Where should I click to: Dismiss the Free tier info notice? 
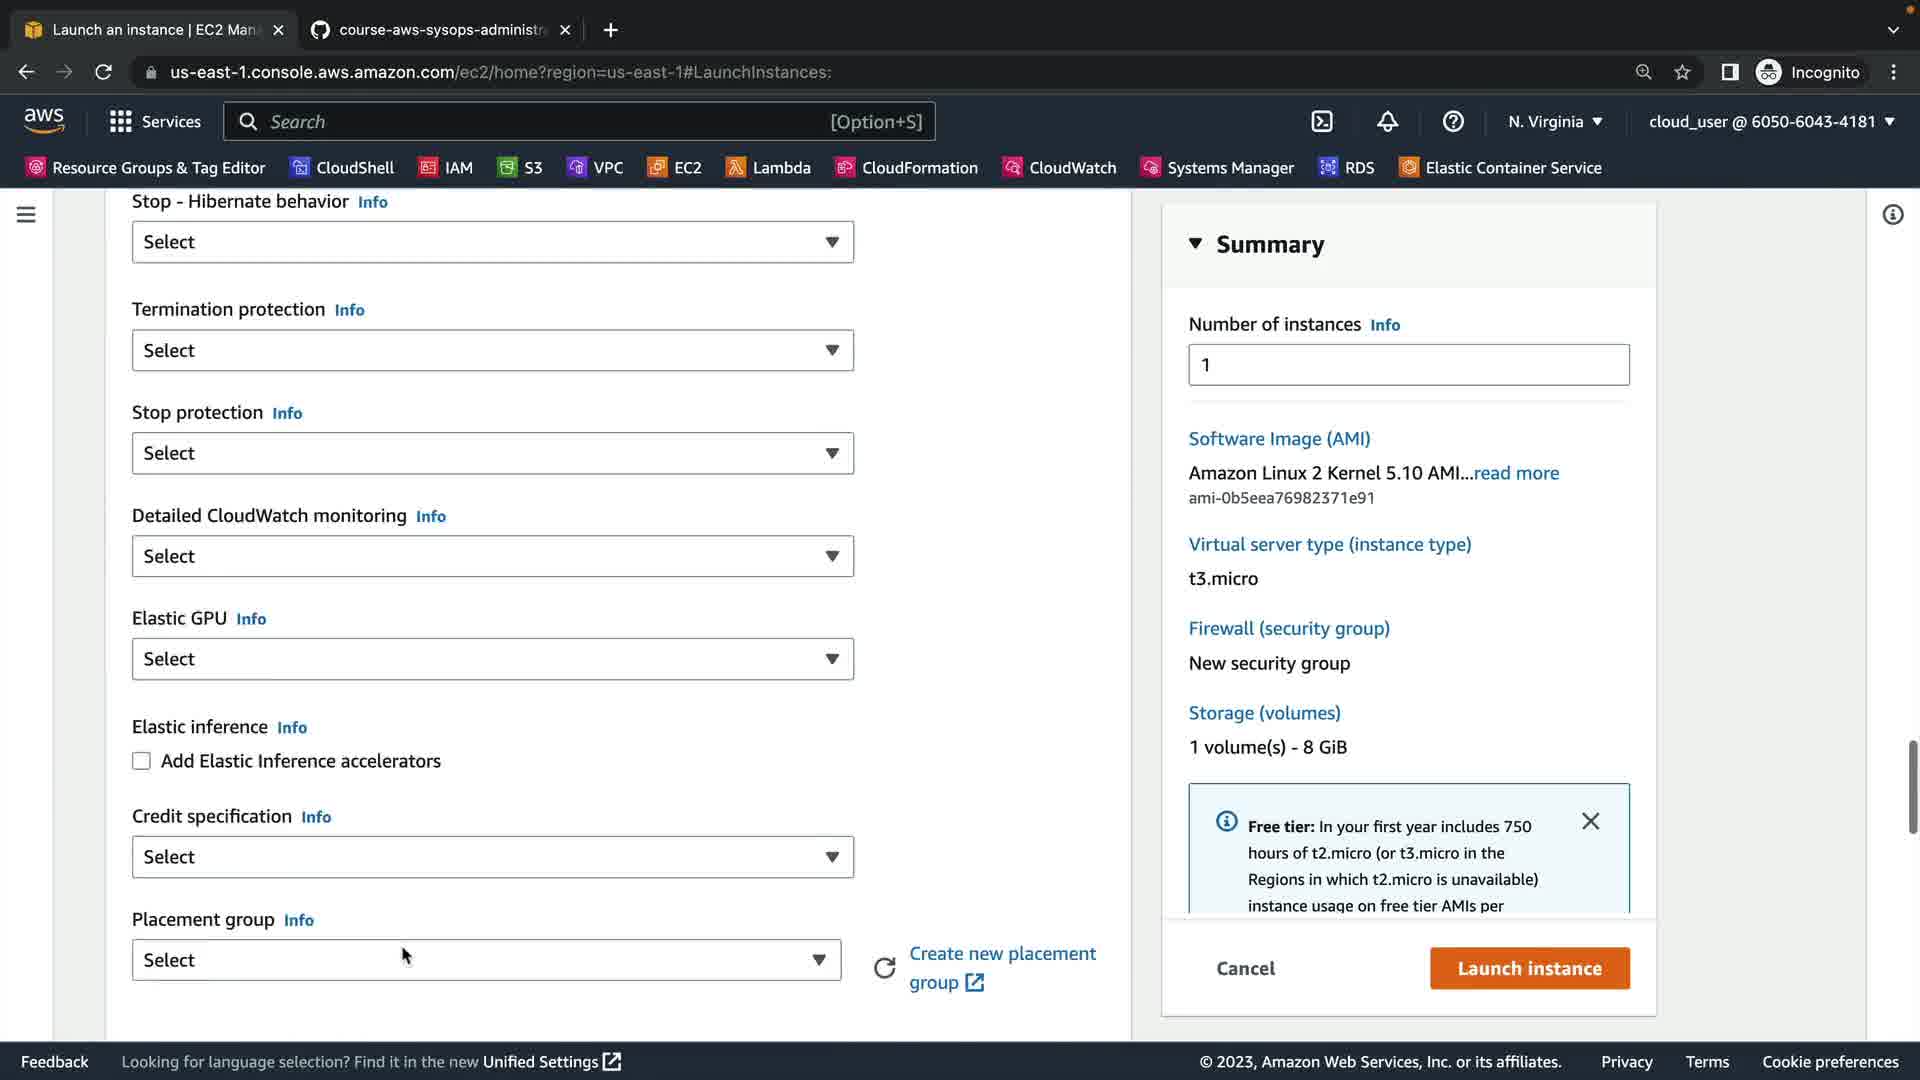click(x=1590, y=821)
